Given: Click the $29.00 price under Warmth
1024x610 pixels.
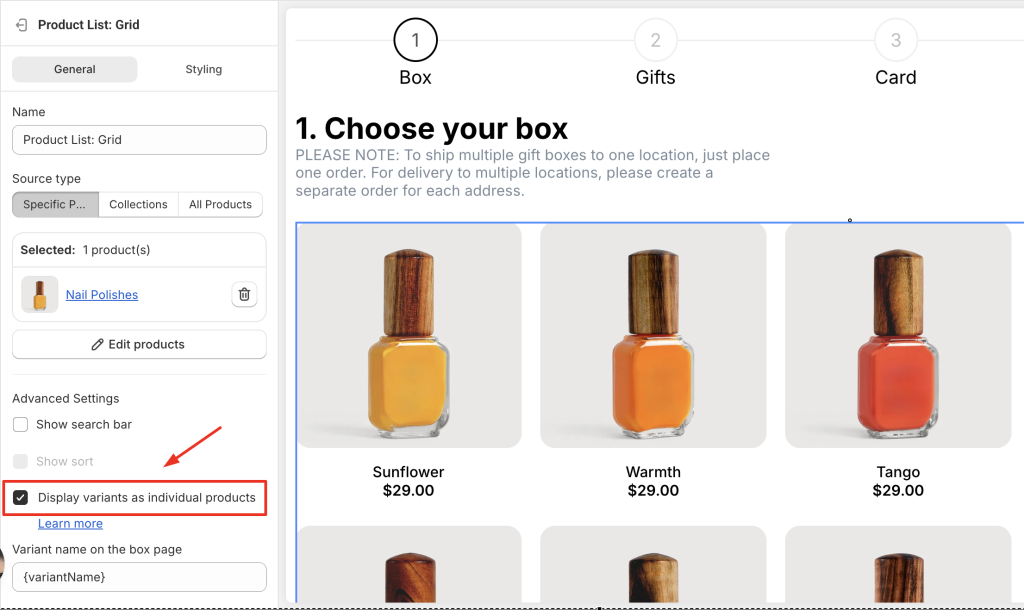Looking at the screenshot, I should [x=653, y=490].
